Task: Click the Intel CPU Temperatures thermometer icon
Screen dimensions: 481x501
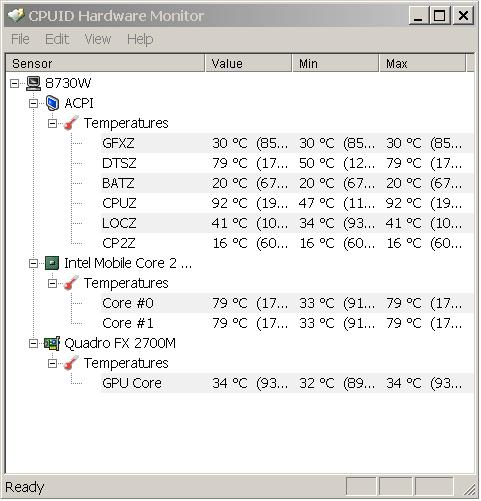Action: (x=71, y=283)
